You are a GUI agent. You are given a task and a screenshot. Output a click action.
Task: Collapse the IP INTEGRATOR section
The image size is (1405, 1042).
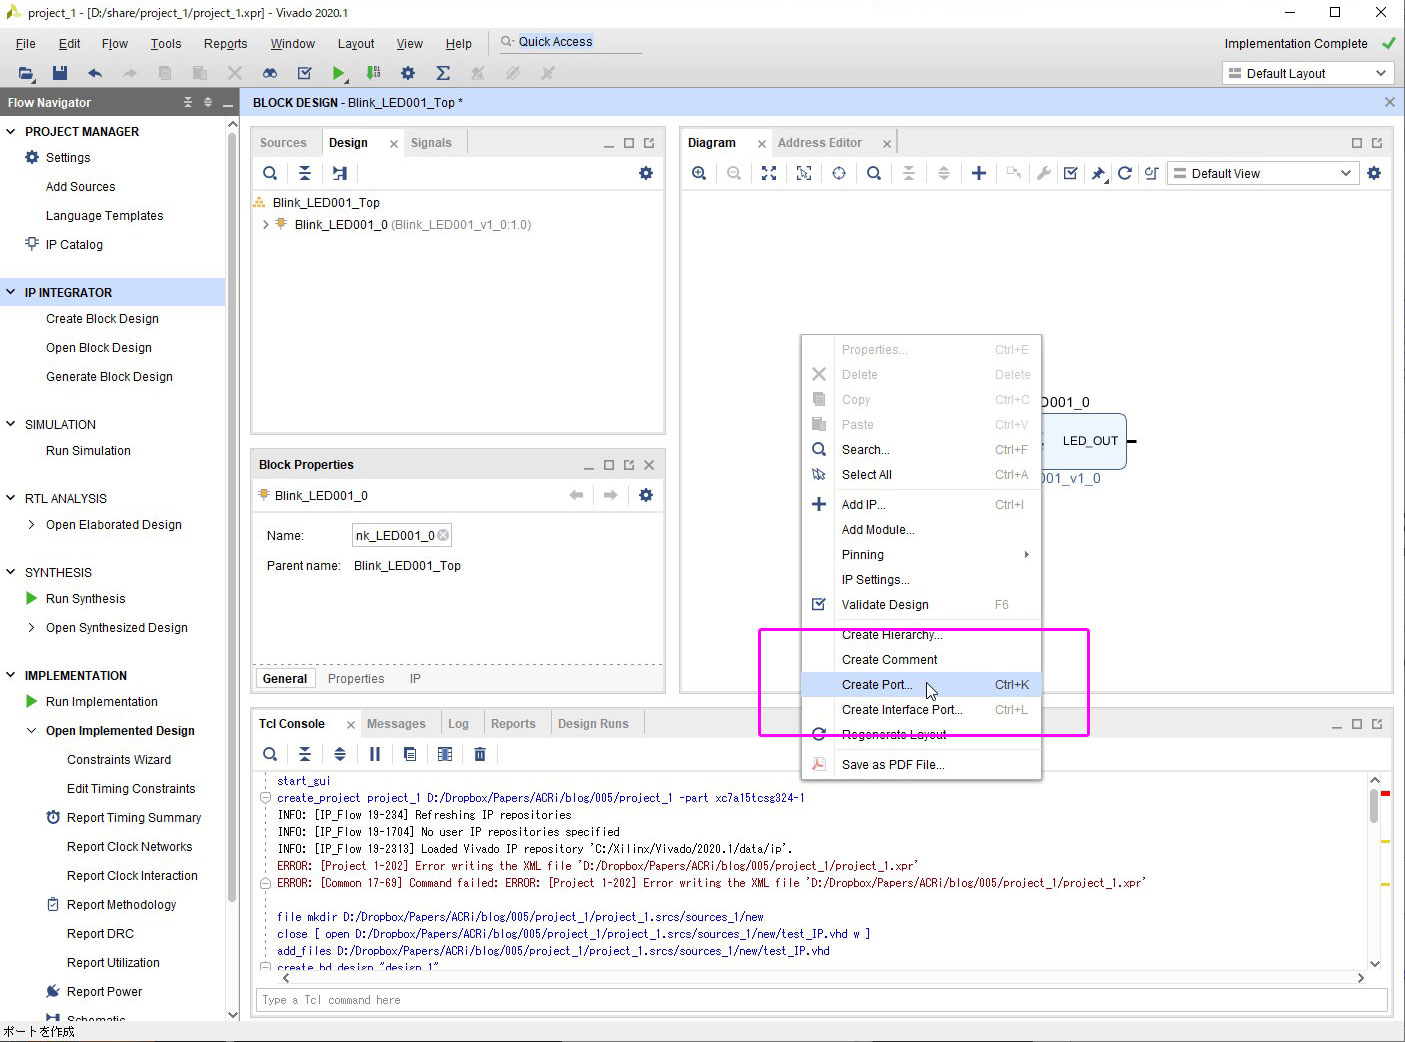[11, 292]
